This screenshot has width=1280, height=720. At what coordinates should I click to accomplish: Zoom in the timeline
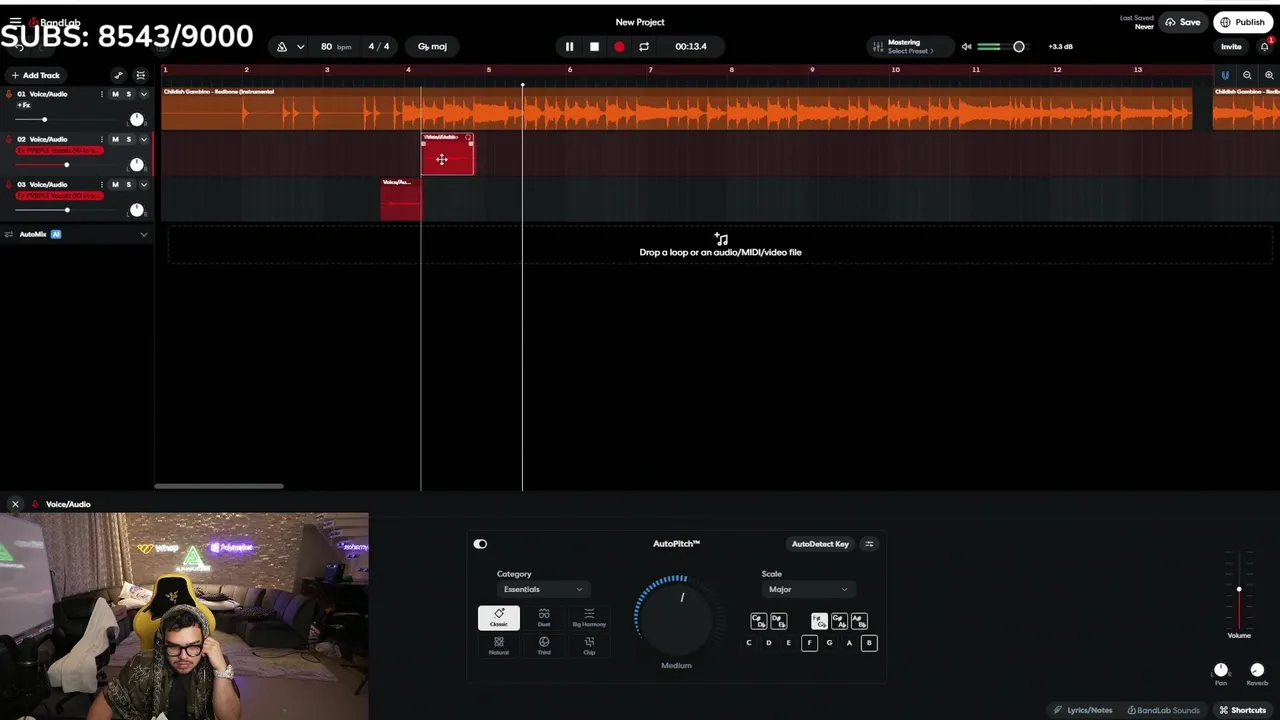click(x=1269, y=75)
